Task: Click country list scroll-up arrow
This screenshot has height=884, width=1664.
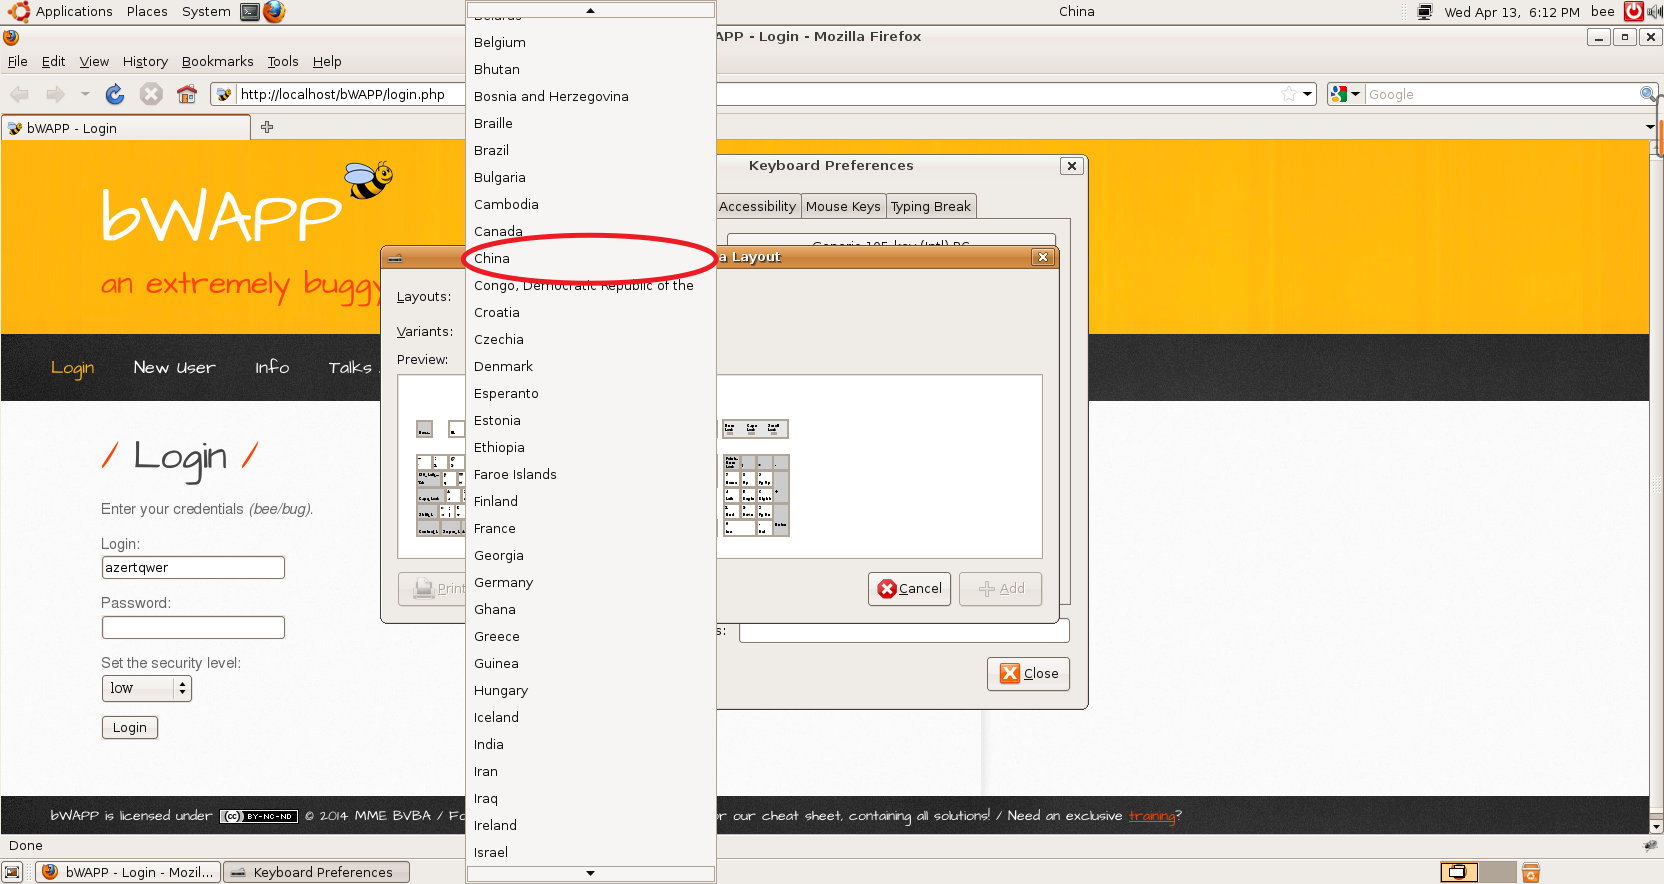Action: pos(590,10)
